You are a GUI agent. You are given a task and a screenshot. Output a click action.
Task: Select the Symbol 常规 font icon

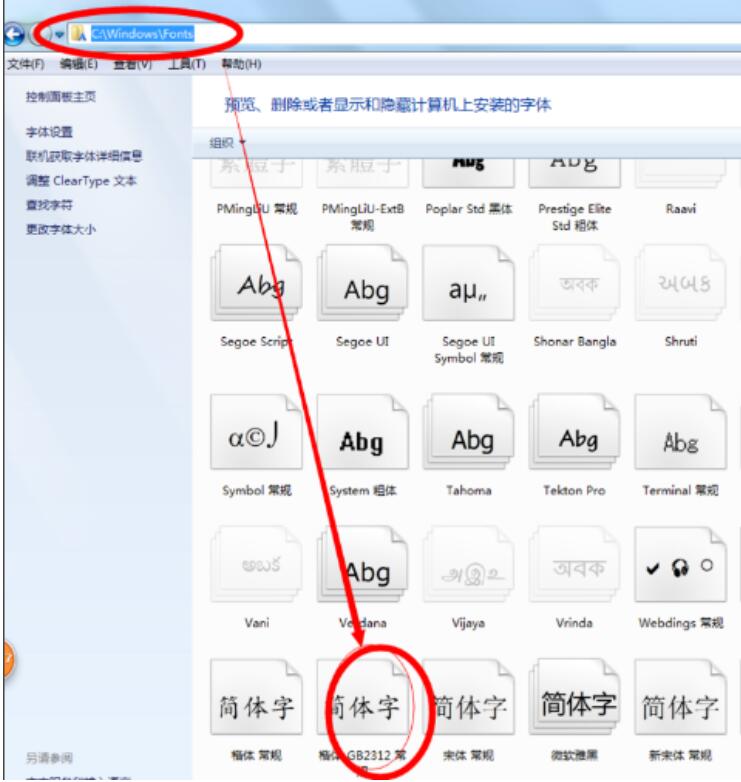click(x=256, y=432)
